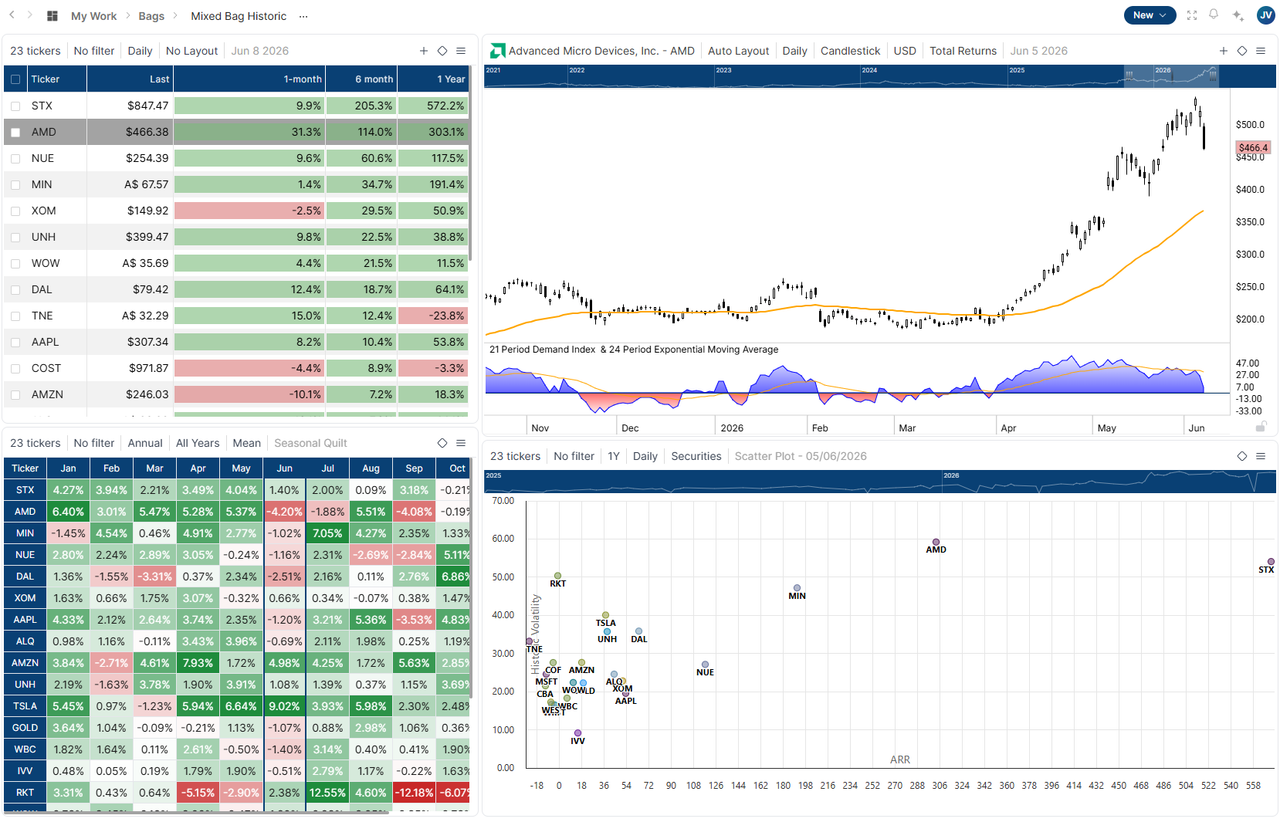The image size is (1280, 818).
Task: Open the Securities dropdown in Scatter Plot
Action: coord(696,456)
